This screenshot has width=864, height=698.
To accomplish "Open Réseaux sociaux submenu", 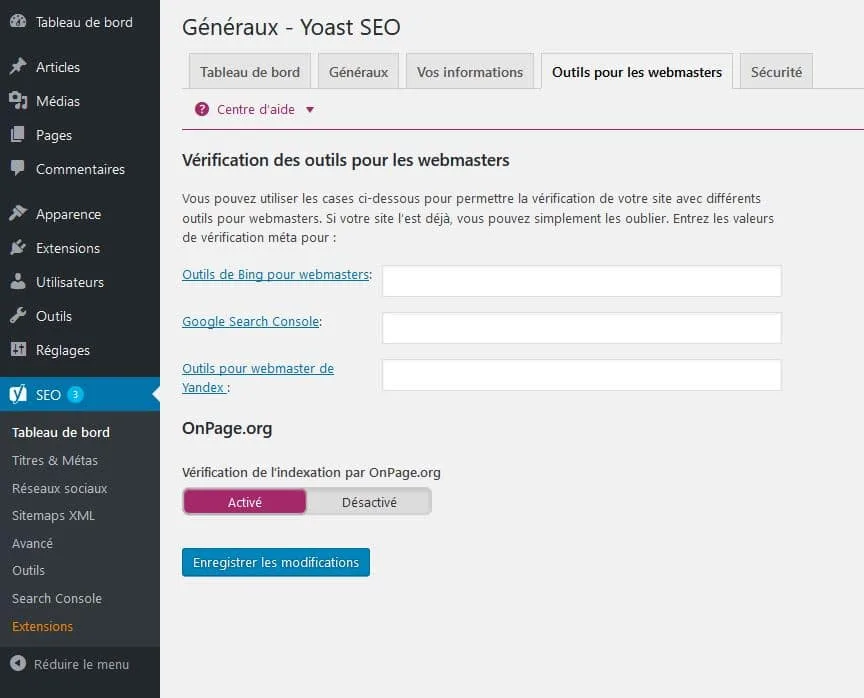I will tap(60, 488).
